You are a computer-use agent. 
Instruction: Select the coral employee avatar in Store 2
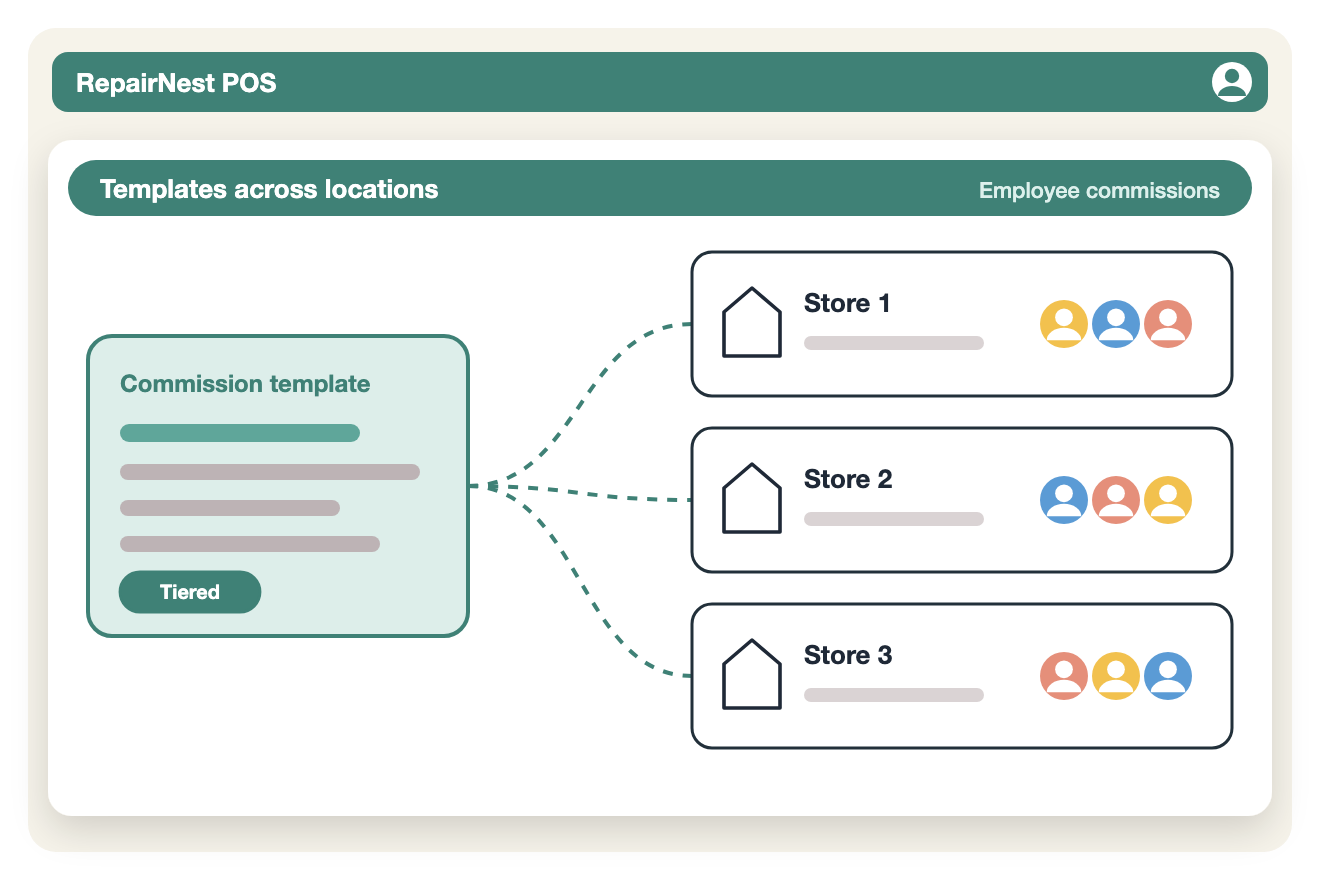click(1116, 500)
